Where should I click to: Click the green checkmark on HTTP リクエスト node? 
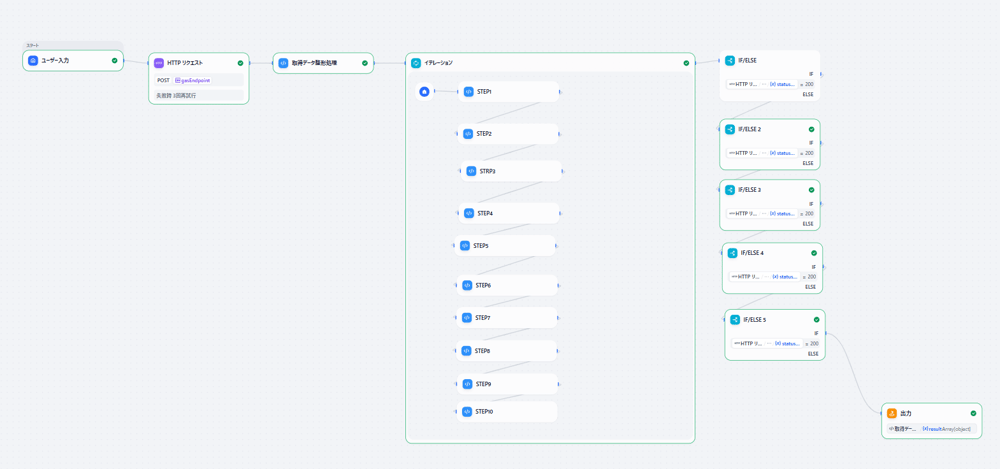[240, 63]
